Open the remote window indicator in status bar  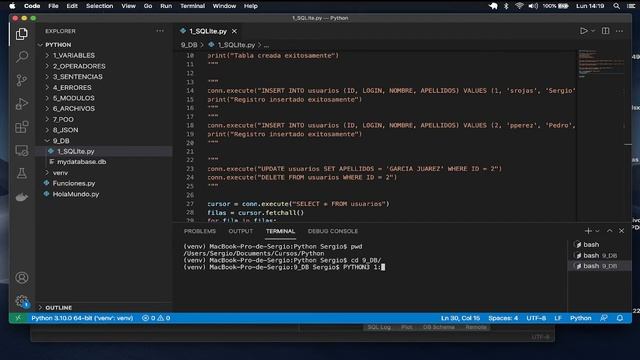coord(18,318)
